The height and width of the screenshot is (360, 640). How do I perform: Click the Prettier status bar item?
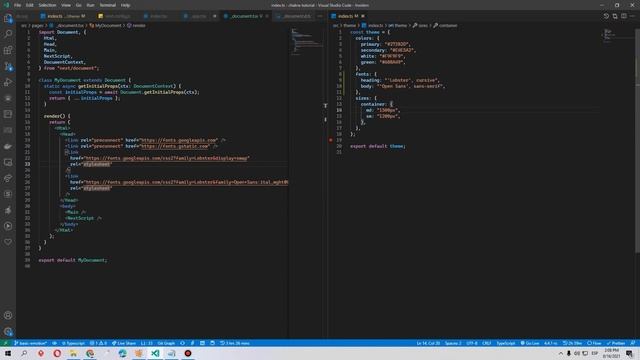click(616, 343)
